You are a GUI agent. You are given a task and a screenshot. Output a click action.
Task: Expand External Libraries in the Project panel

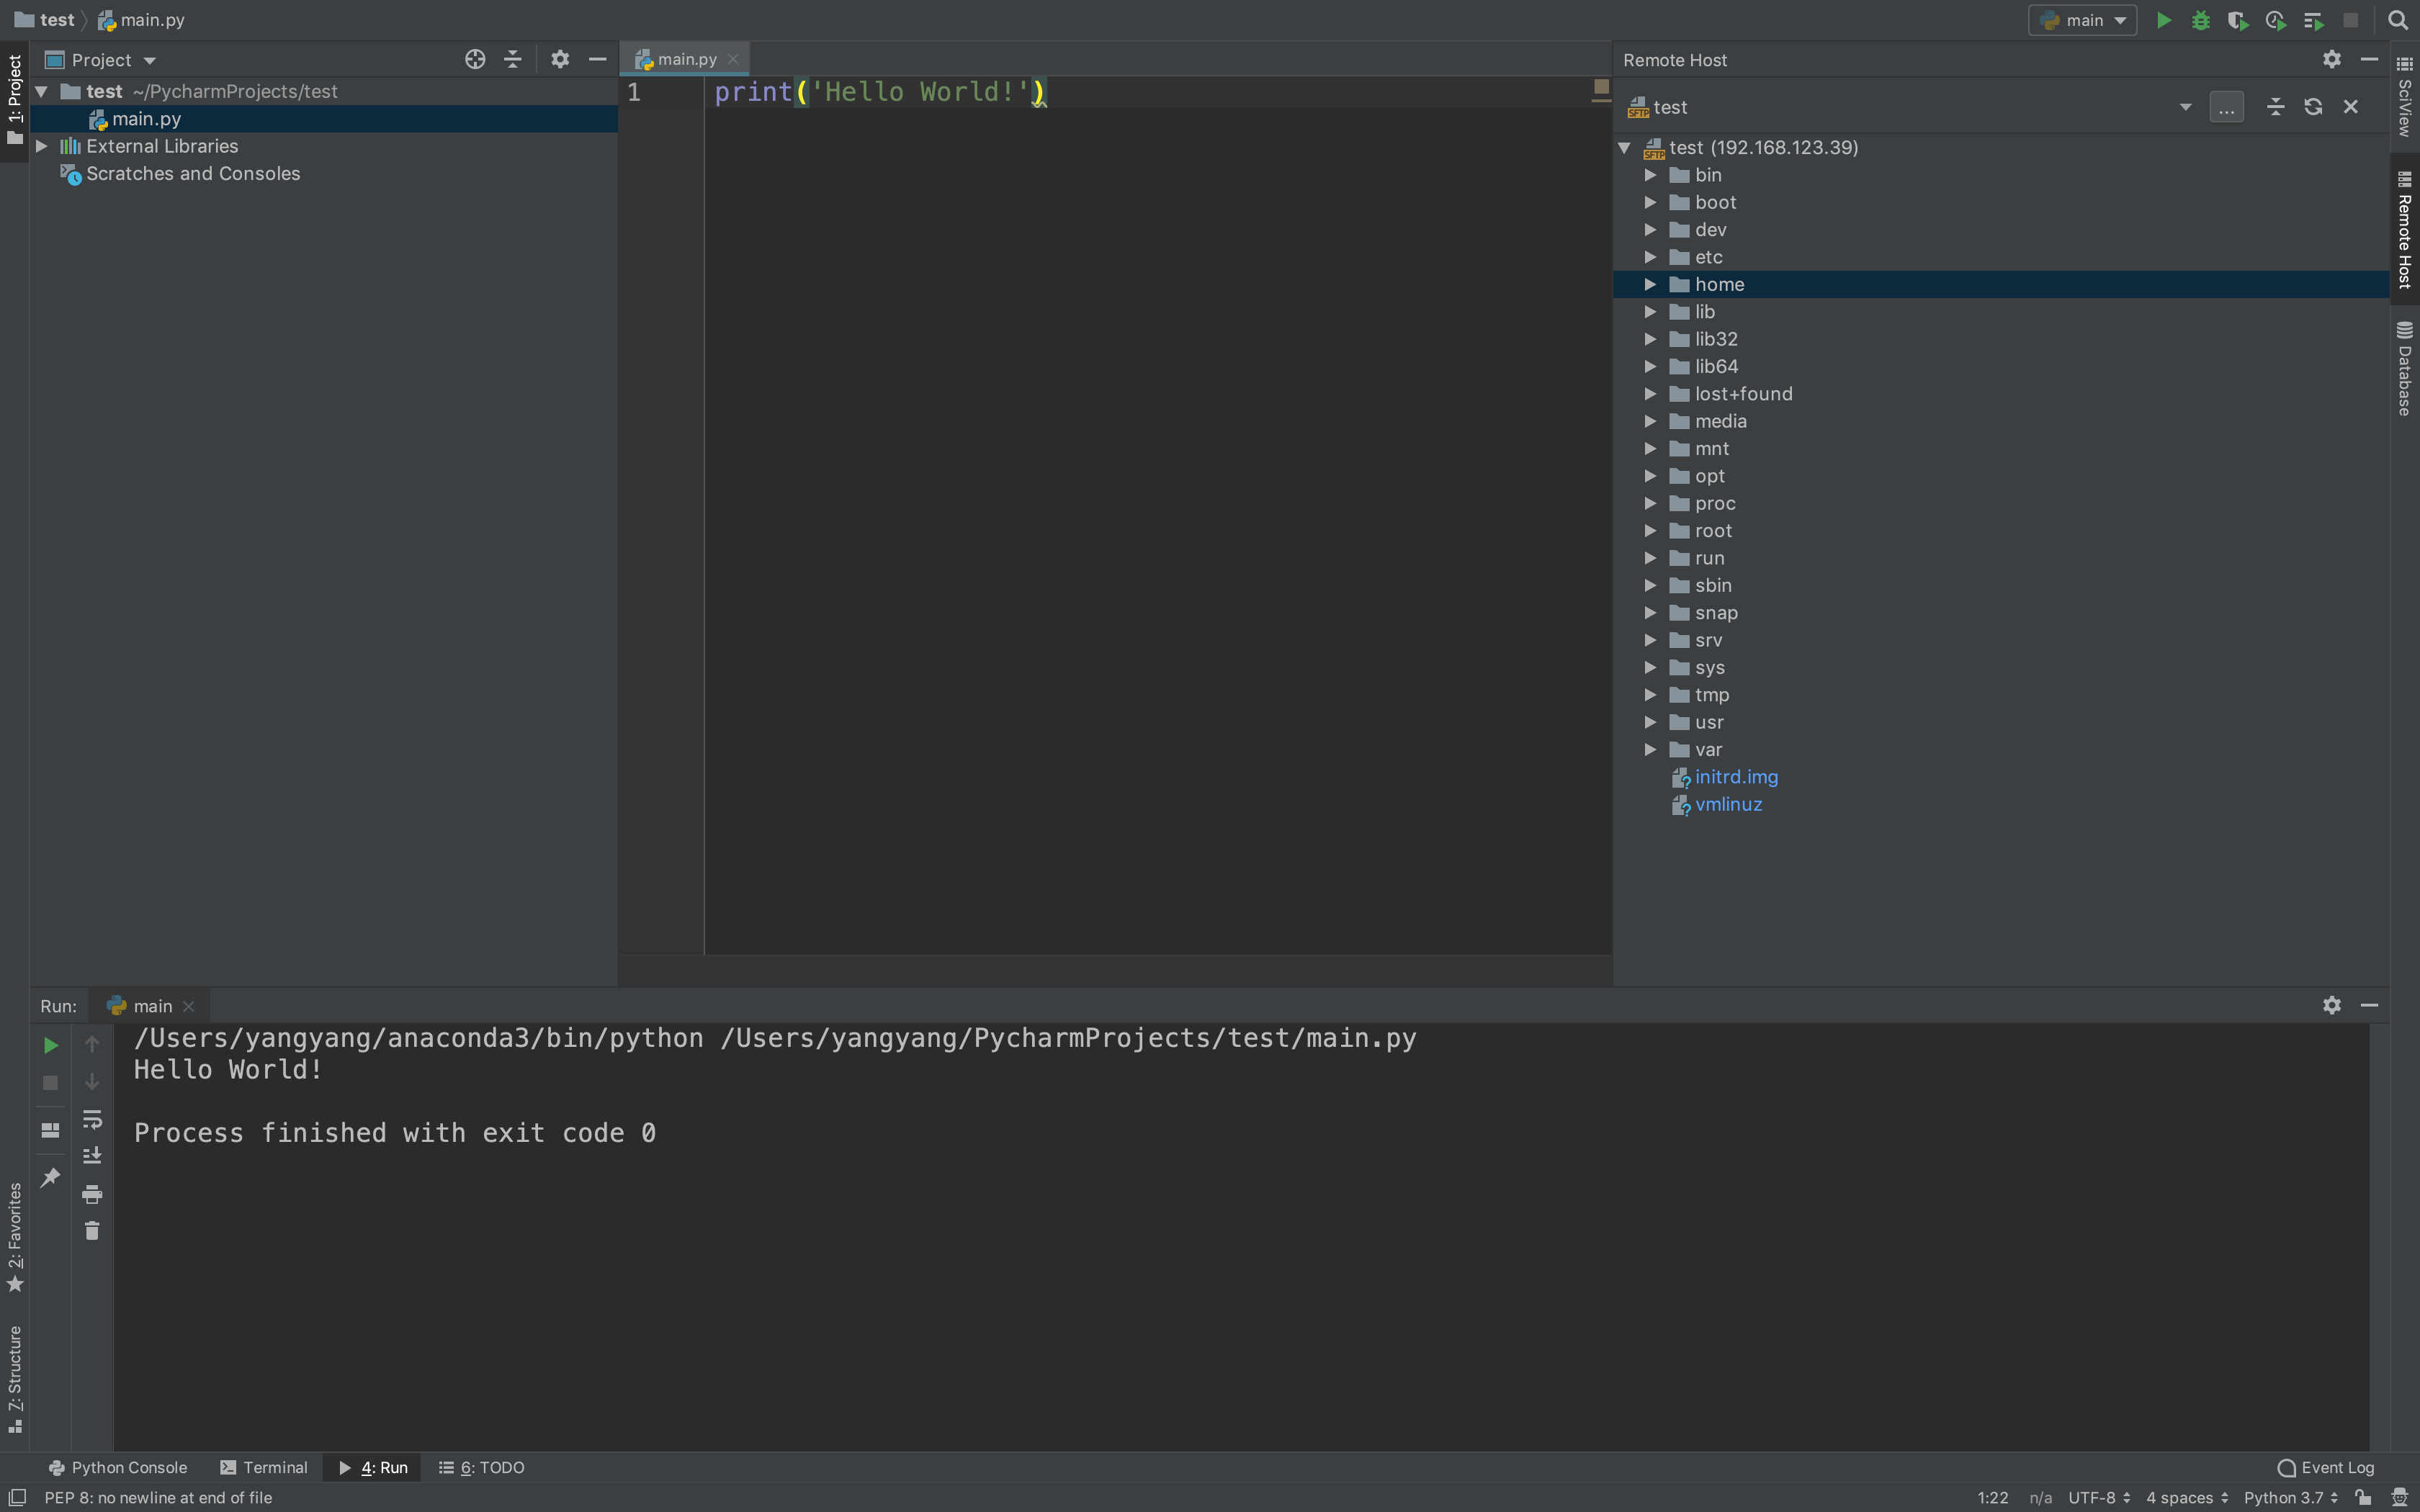coord(42,145)
